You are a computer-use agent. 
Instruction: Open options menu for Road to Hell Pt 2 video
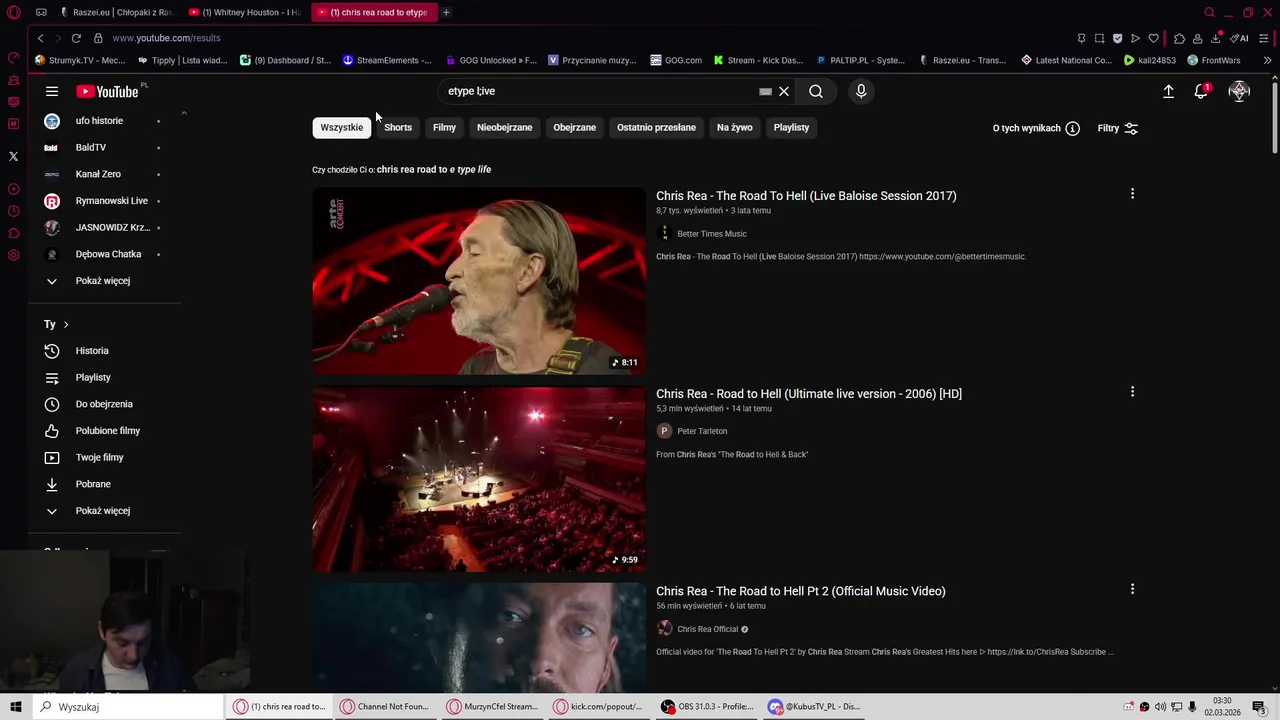(1132, 589)
